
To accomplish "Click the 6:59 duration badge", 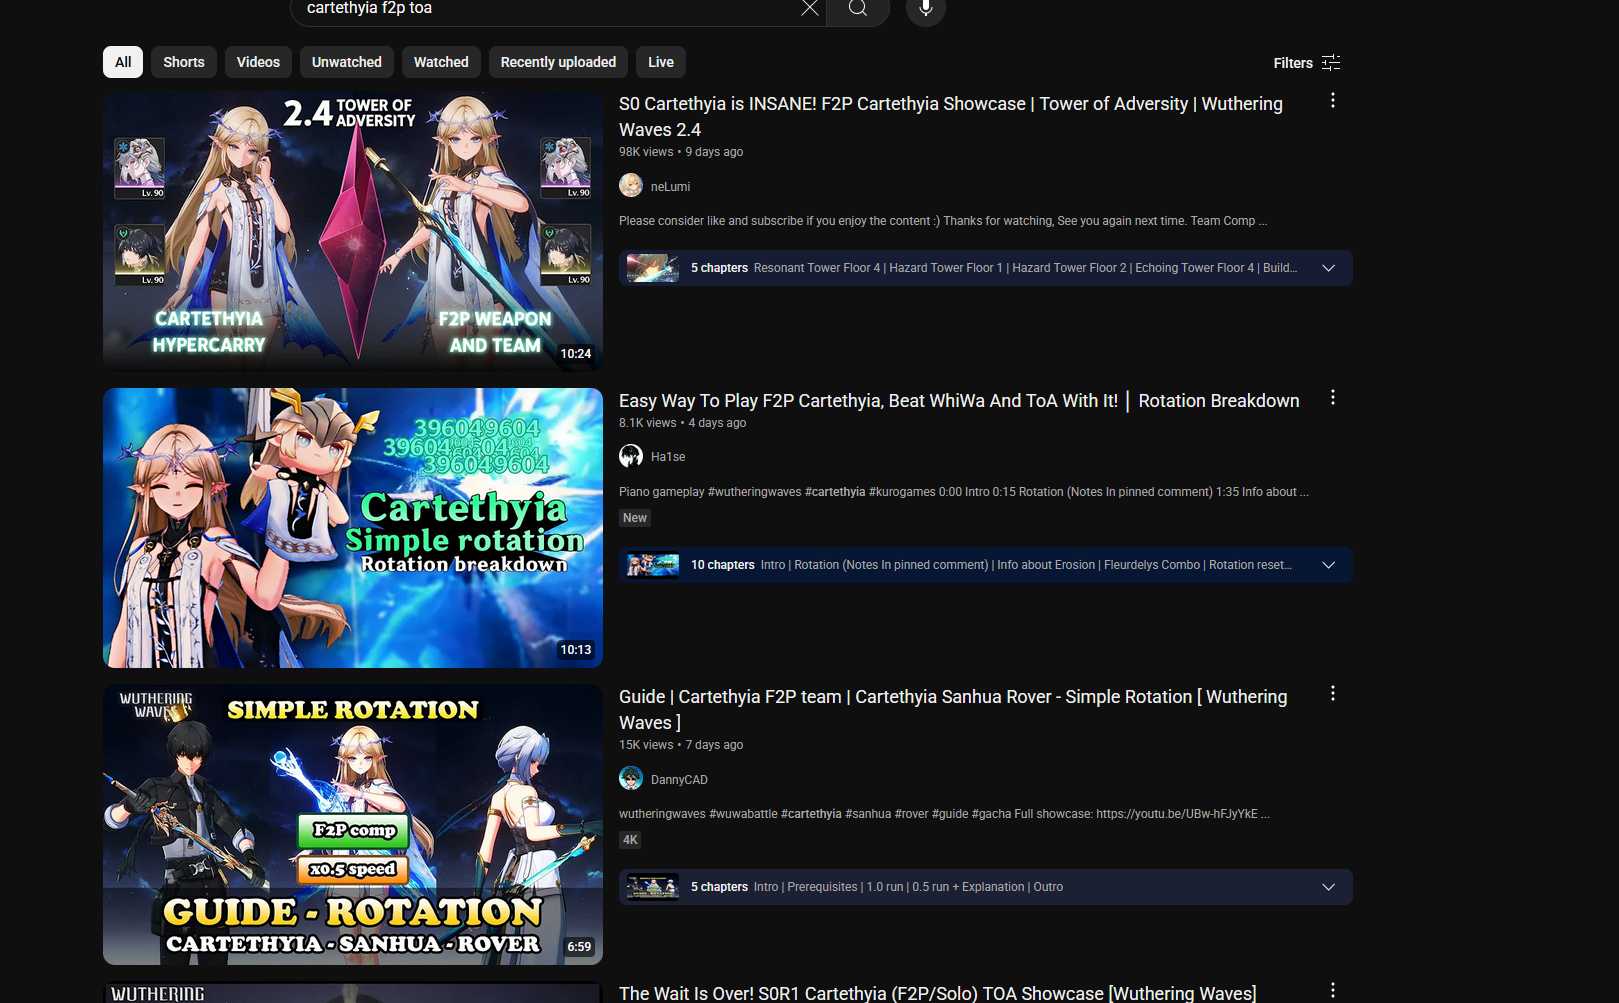I will (579, 947).
